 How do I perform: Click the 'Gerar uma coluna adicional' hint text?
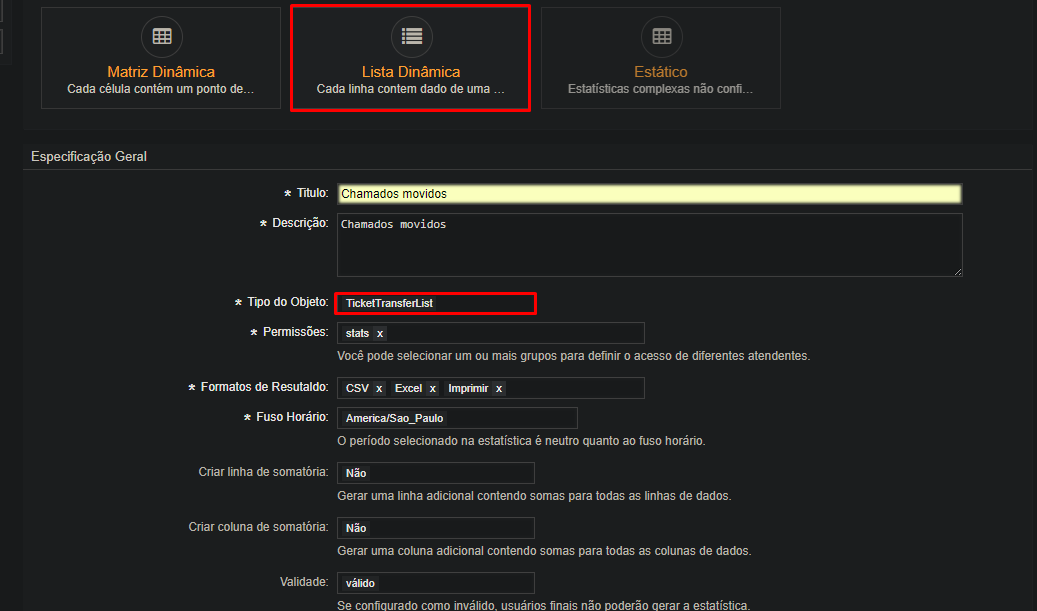[x=544, y=550]
